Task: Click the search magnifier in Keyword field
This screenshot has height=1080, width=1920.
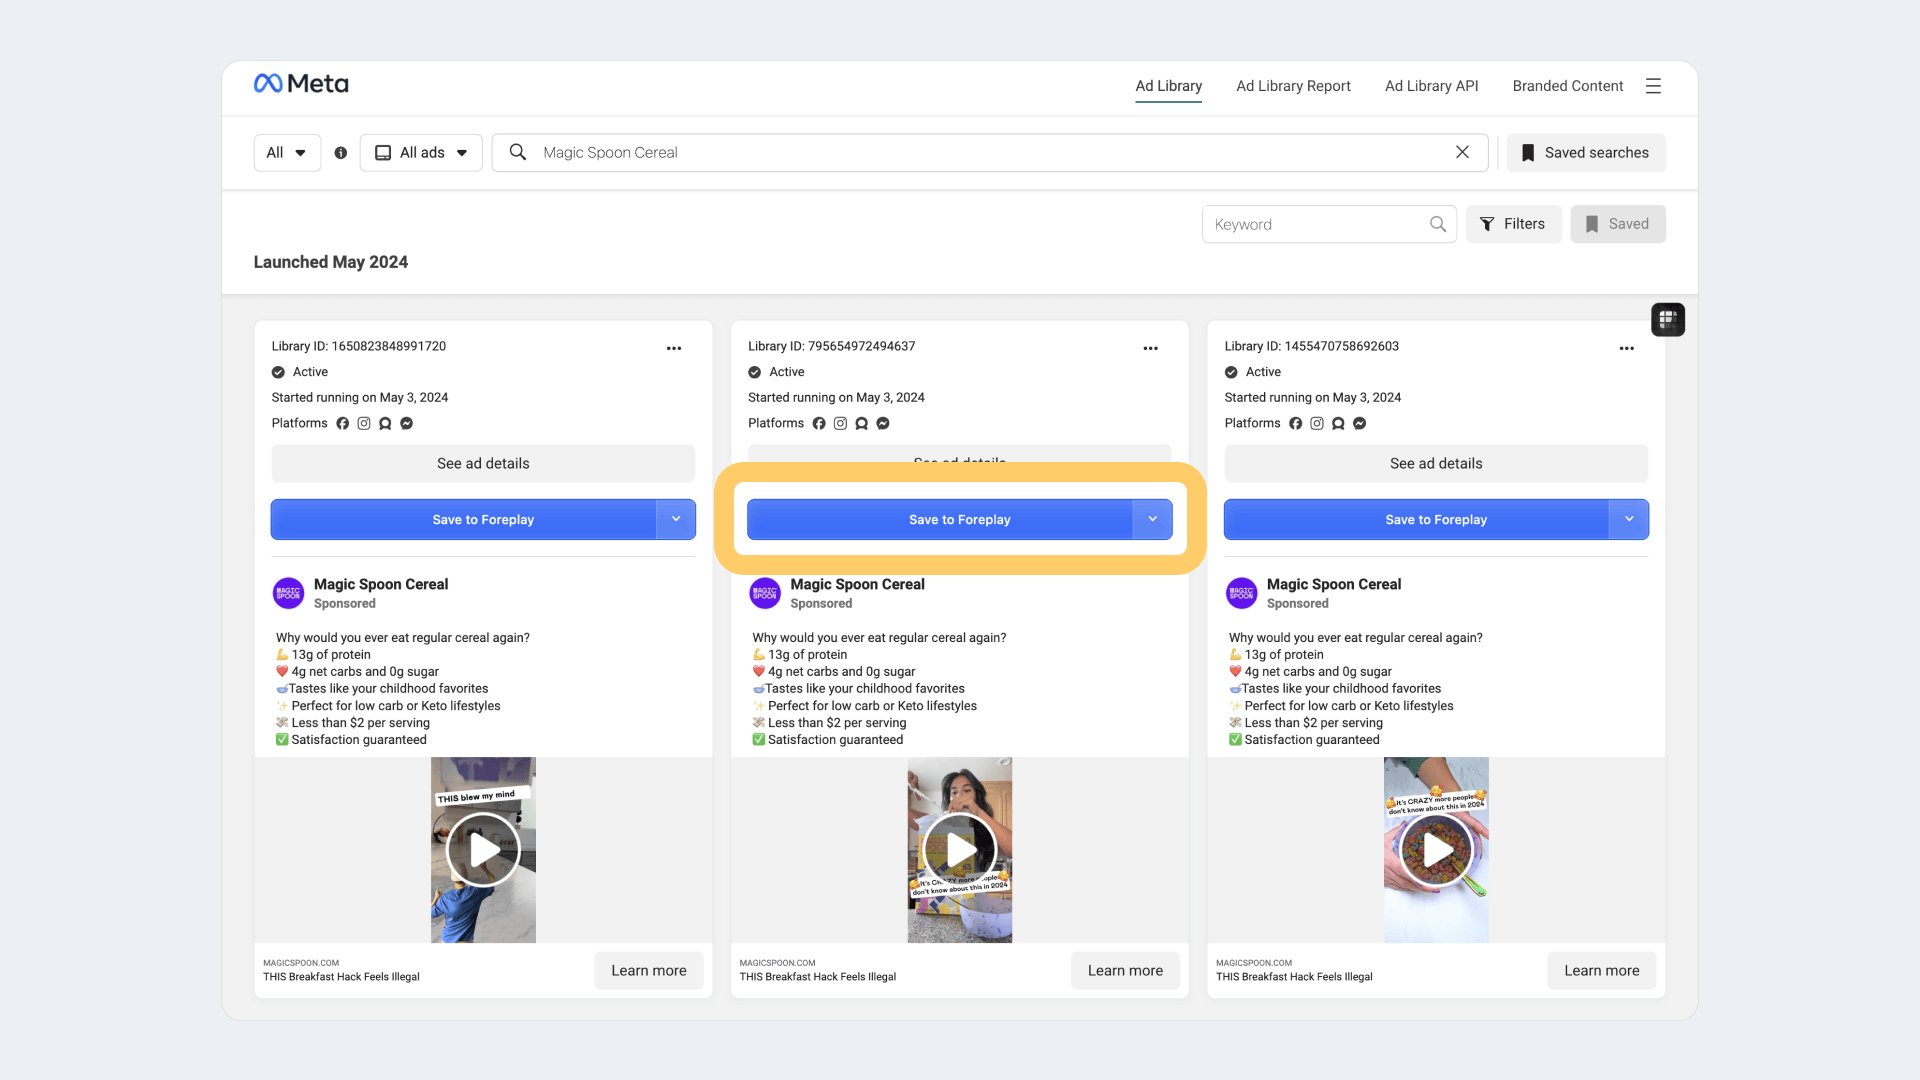Action: tap(1438, 224)
